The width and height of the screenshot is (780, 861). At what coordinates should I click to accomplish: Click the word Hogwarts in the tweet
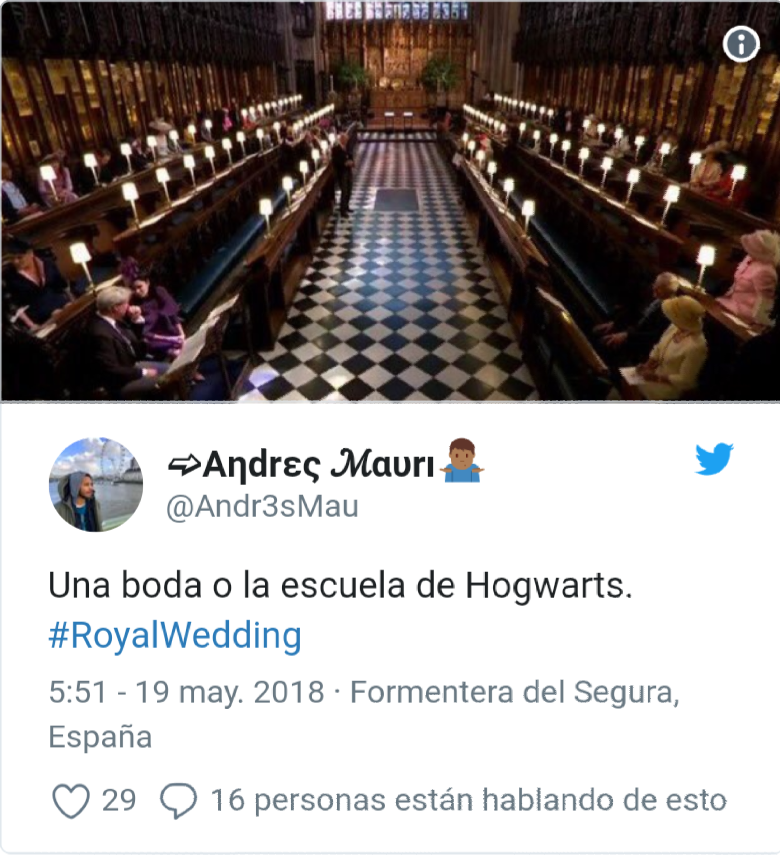point(549,585)
